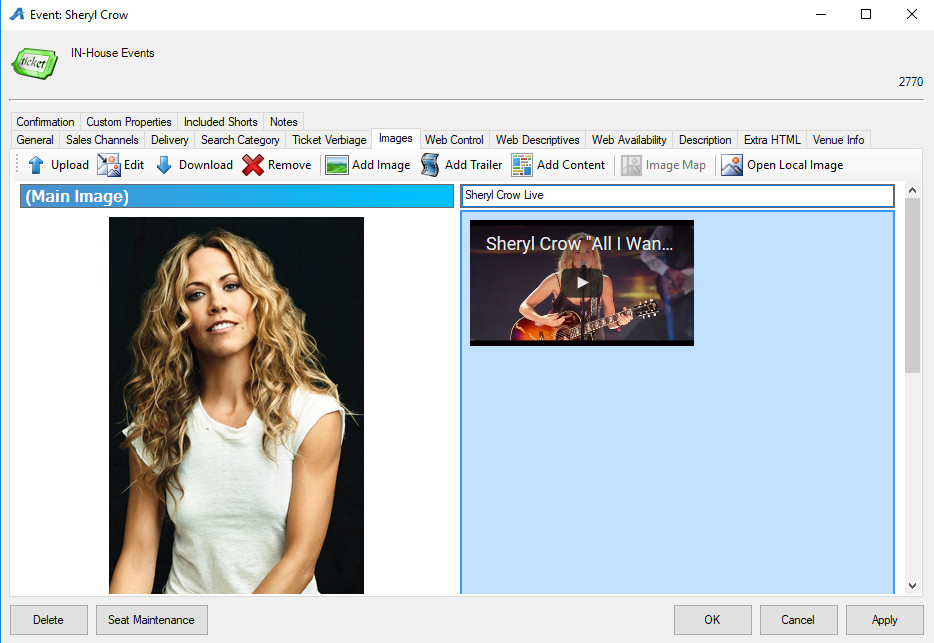Click the scrollbar down arrow
The height and width of the screenshot is (643, 934).
click(x=912, y=586)
